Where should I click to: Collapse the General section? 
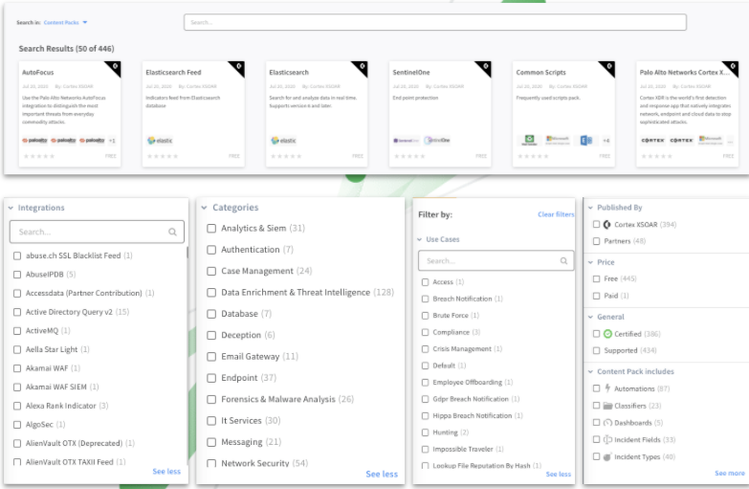point(590,317)
